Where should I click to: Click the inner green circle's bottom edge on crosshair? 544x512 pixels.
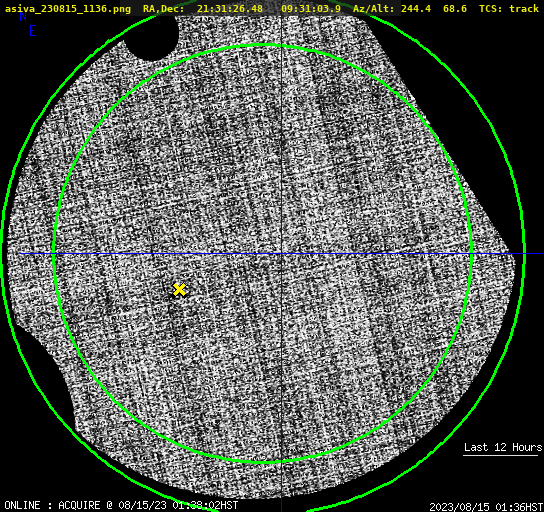(x=281, y=461)
